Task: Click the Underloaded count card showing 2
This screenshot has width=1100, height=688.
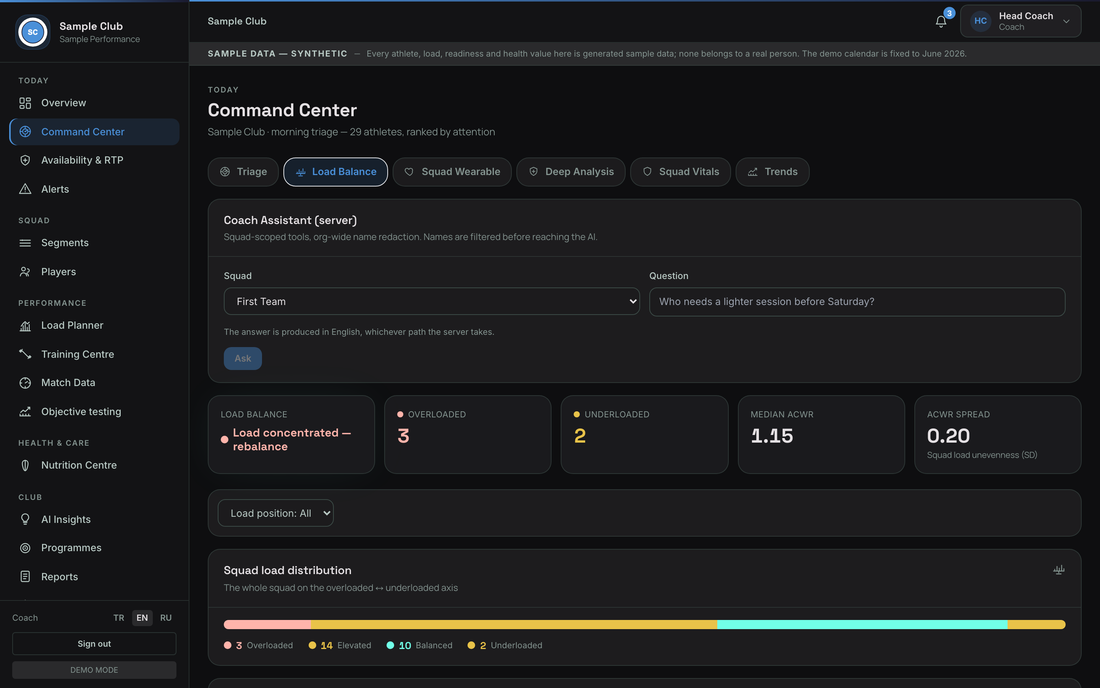Action: (645, 434)
